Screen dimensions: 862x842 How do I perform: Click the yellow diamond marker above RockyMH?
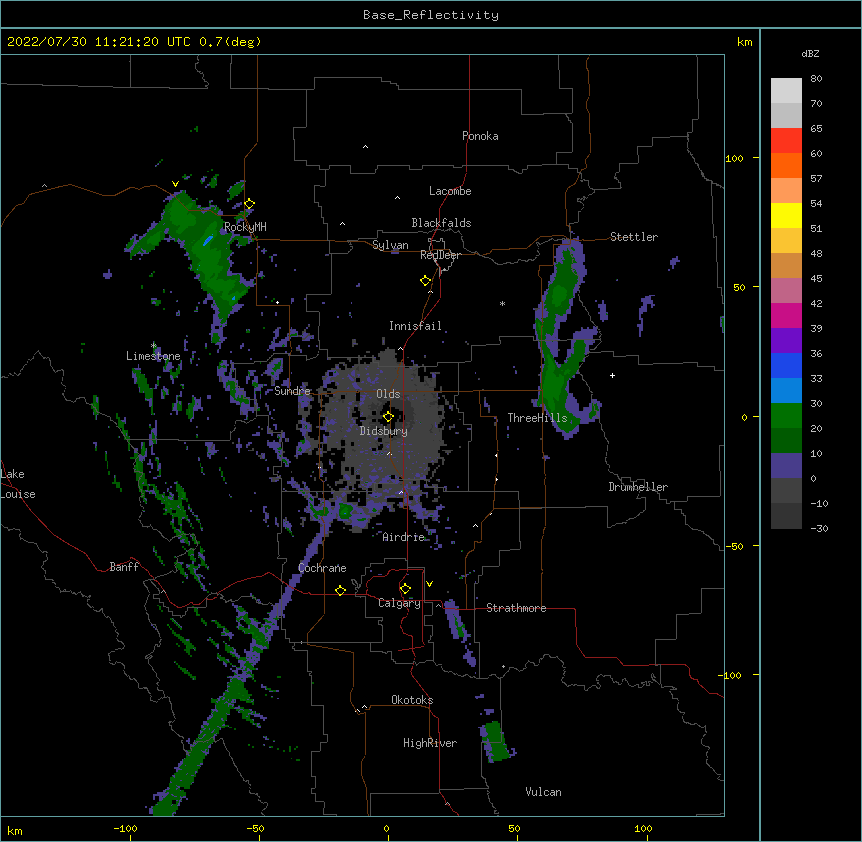249,203
